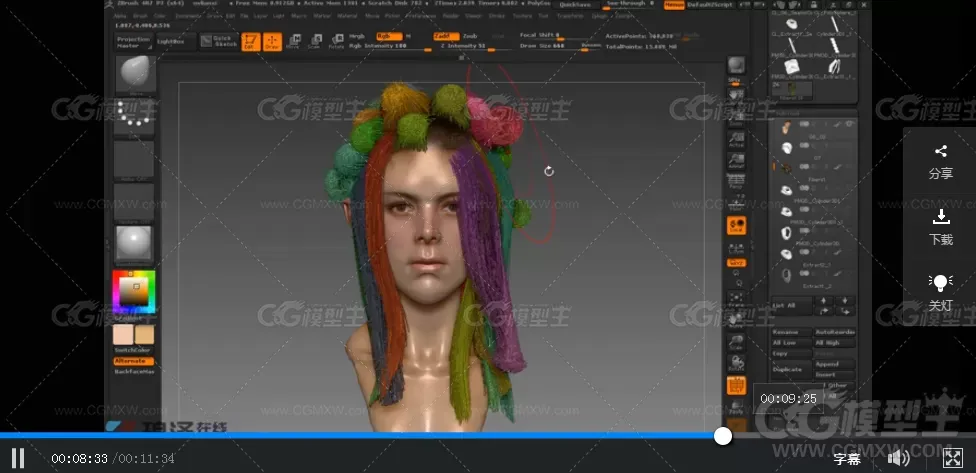This screenshot has width=976, height=473.
Task: Adjust the Rgb Intensity slider
Action: [390, 47]
